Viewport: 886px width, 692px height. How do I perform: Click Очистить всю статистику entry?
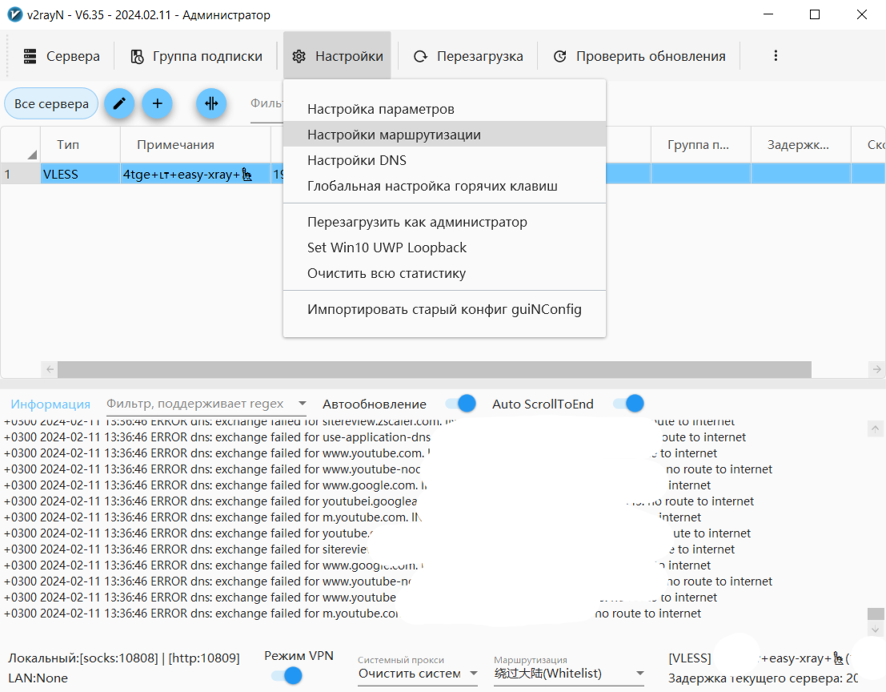386,273
